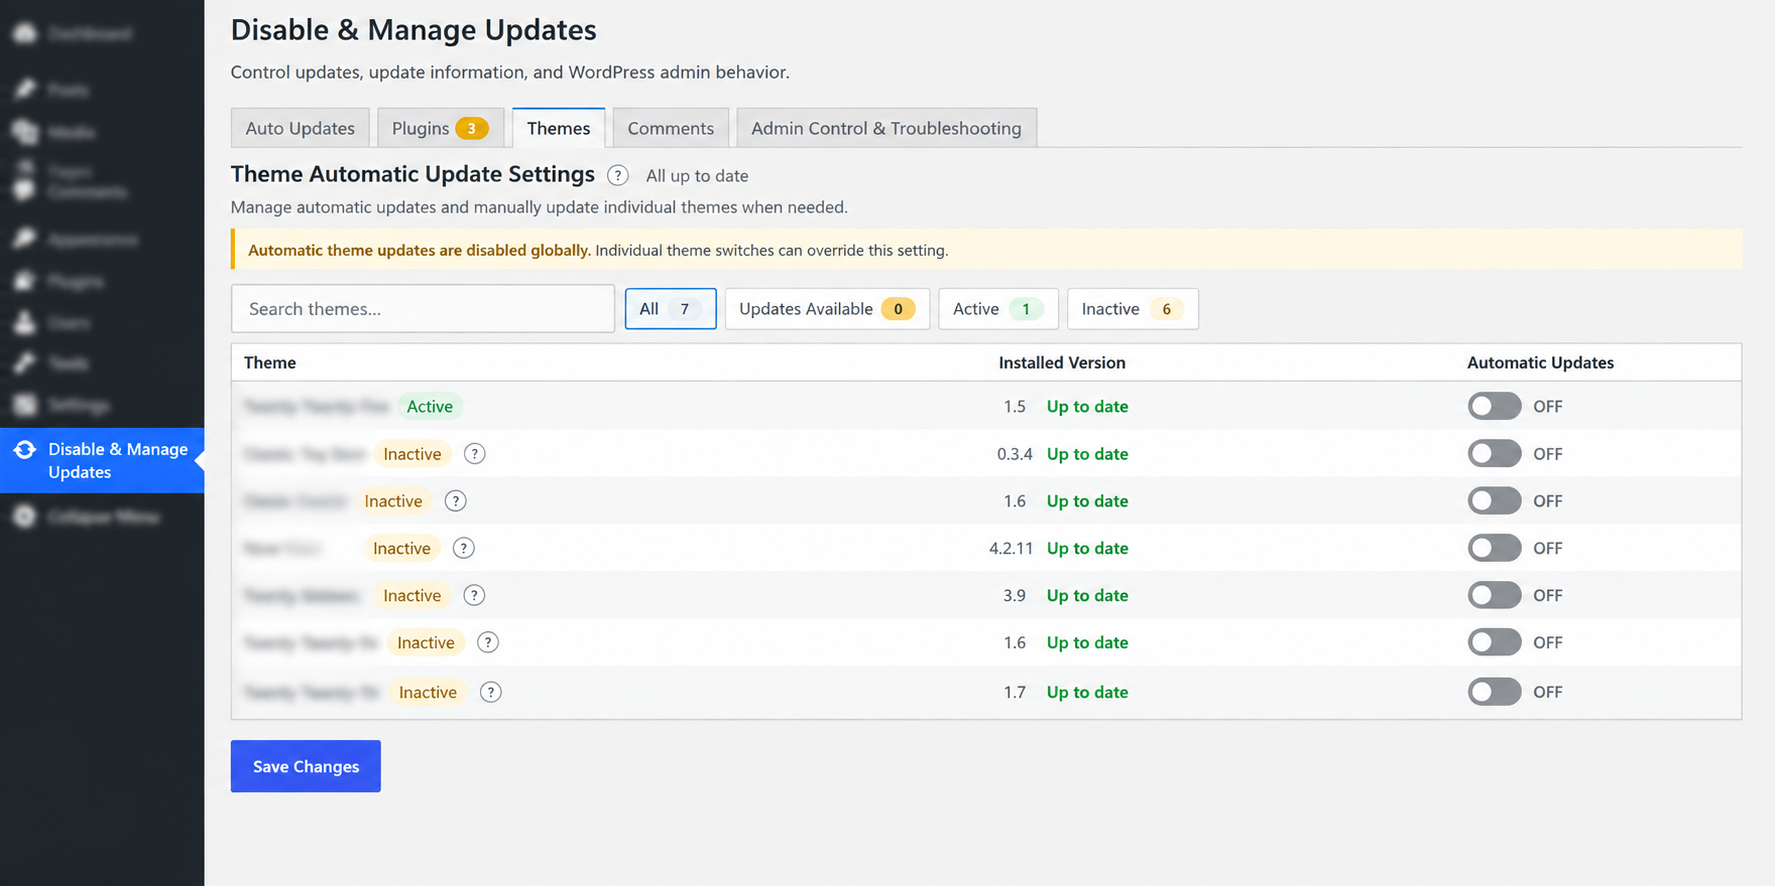Click the 'Installed Version' column header
Image resolution: width=1775 pixels, height=886 pixels.
point(1062,363)
